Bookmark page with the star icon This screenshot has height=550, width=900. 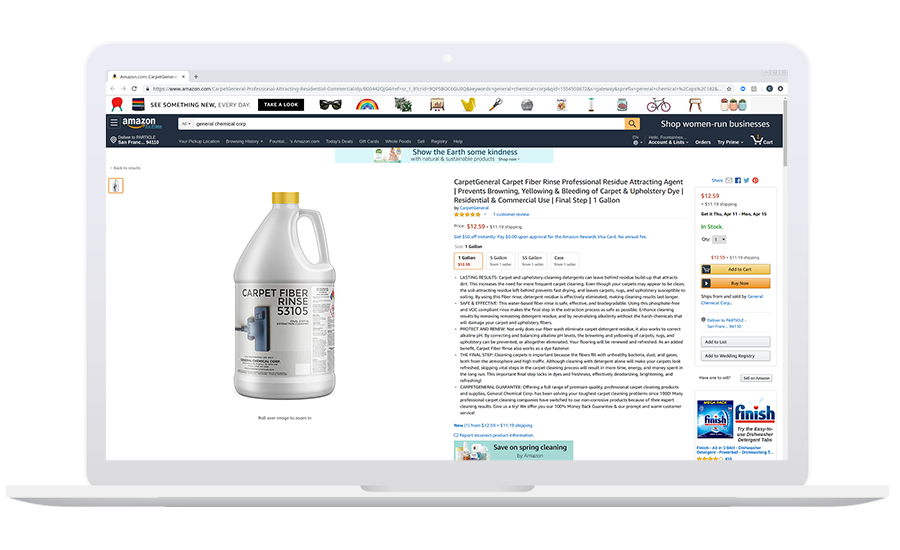729,89
